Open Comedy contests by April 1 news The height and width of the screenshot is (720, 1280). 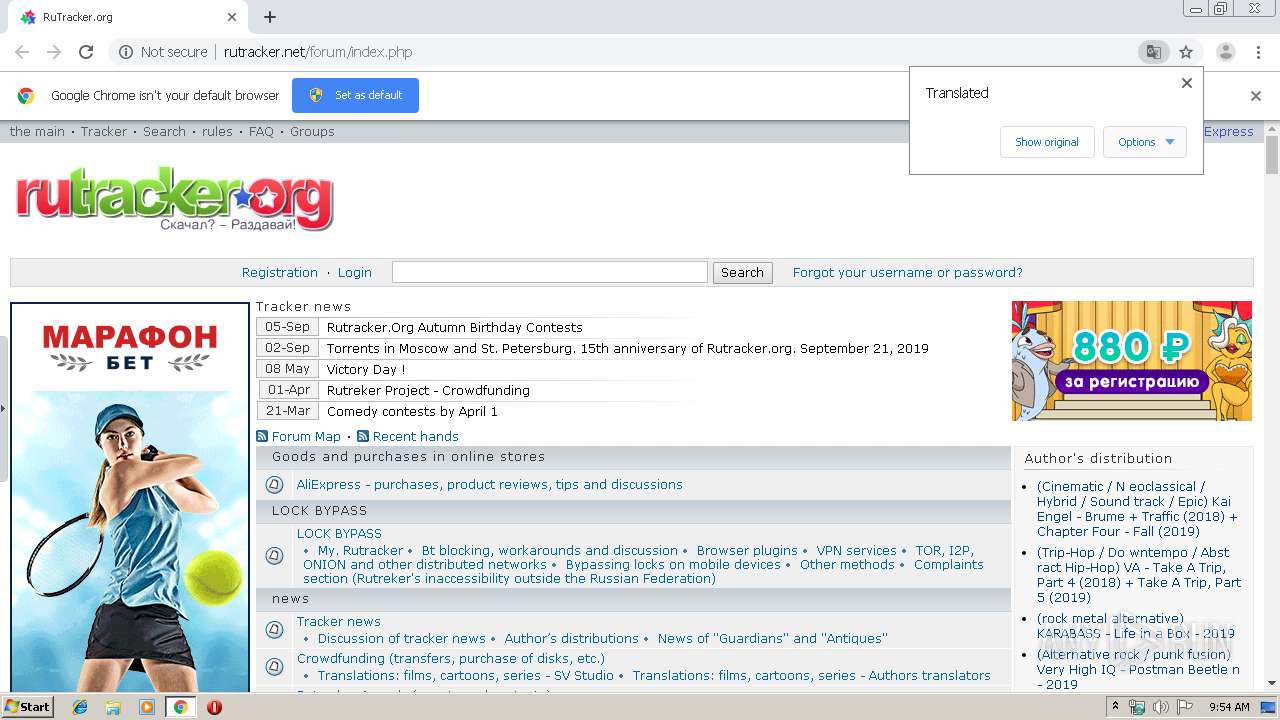coord(412,411)
